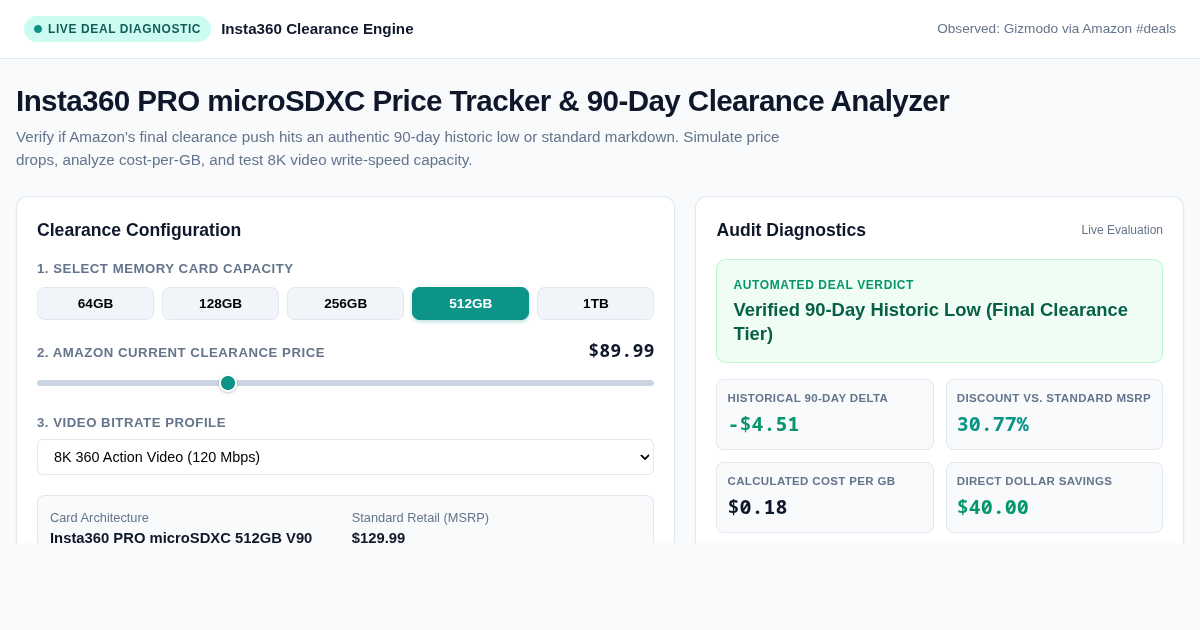Click the Clearance Configuration heading
1200x630 pixels.
[139, 230]
